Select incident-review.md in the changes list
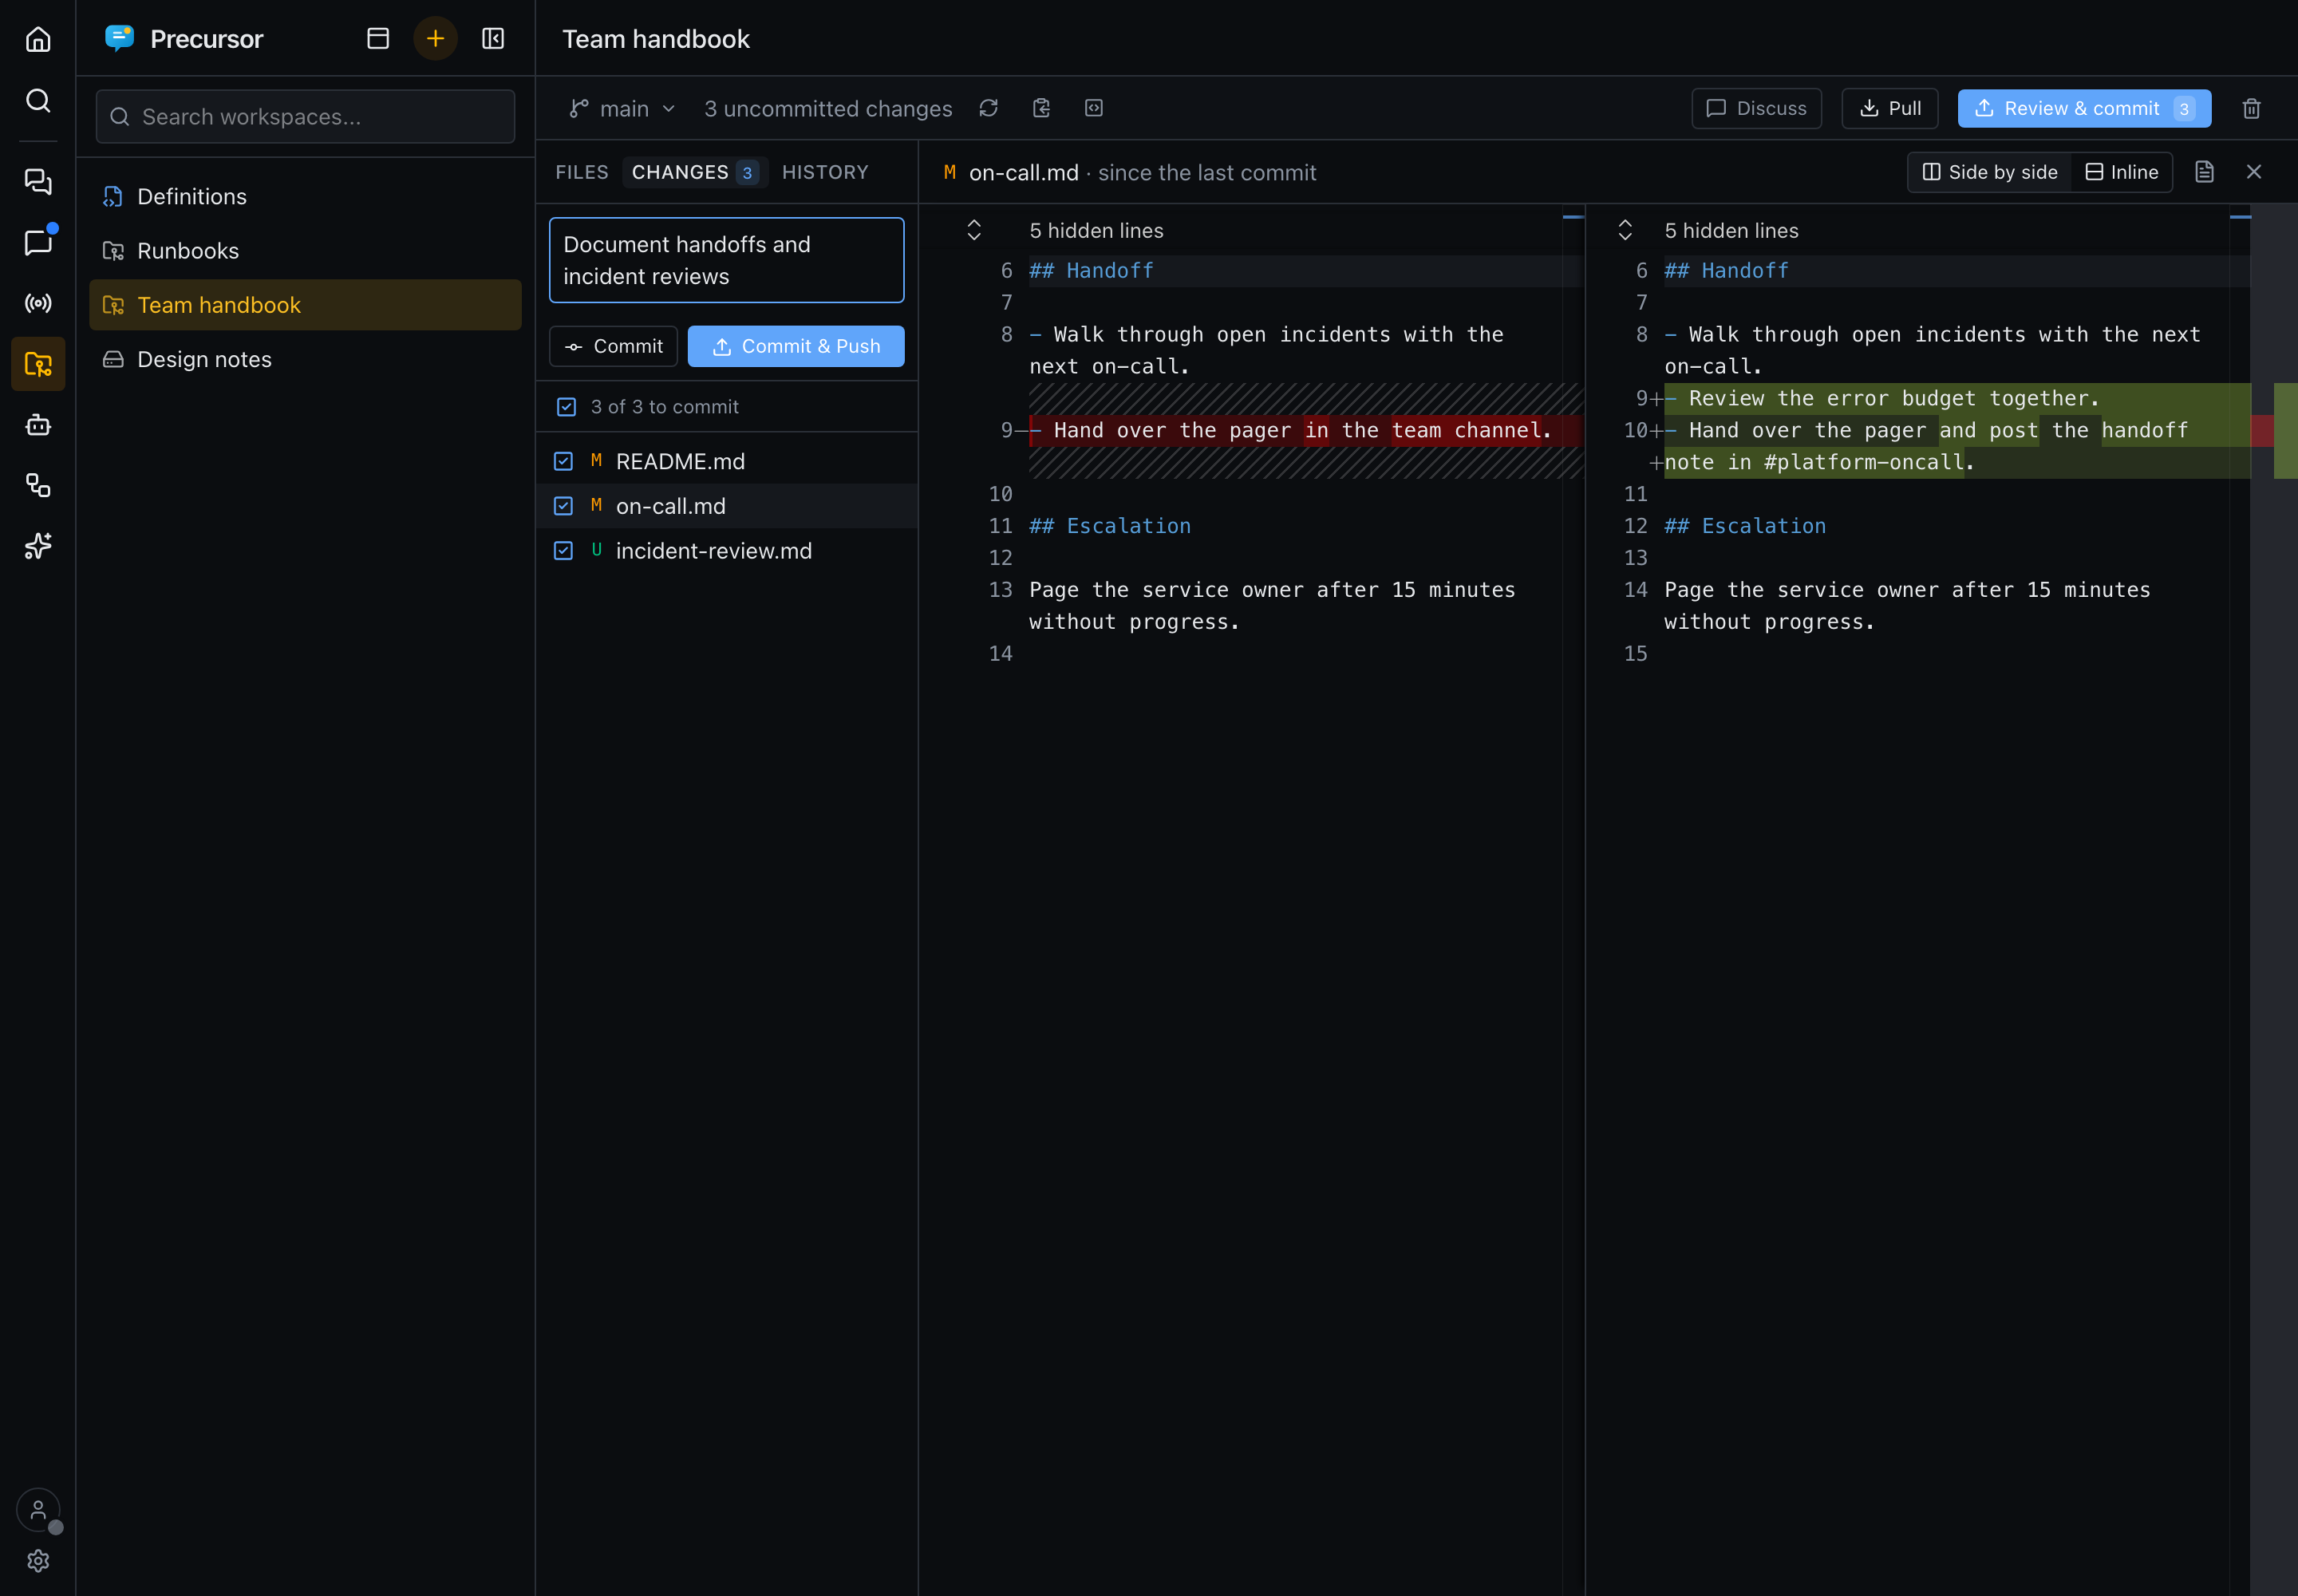The height and width of the screenshot is (1596, 2298). (727, 551)
